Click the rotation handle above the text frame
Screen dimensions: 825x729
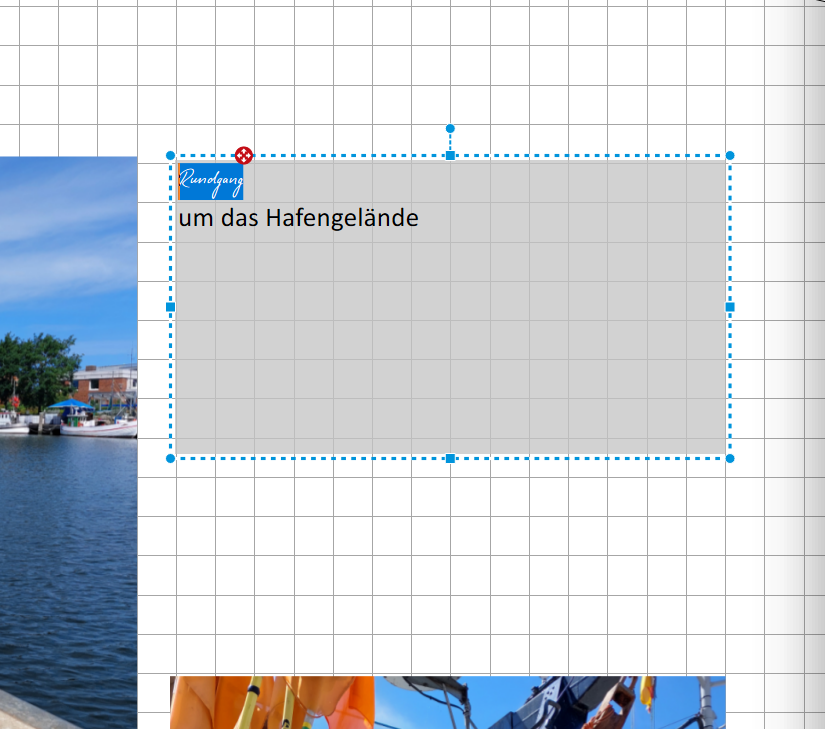tap(450, 128)
